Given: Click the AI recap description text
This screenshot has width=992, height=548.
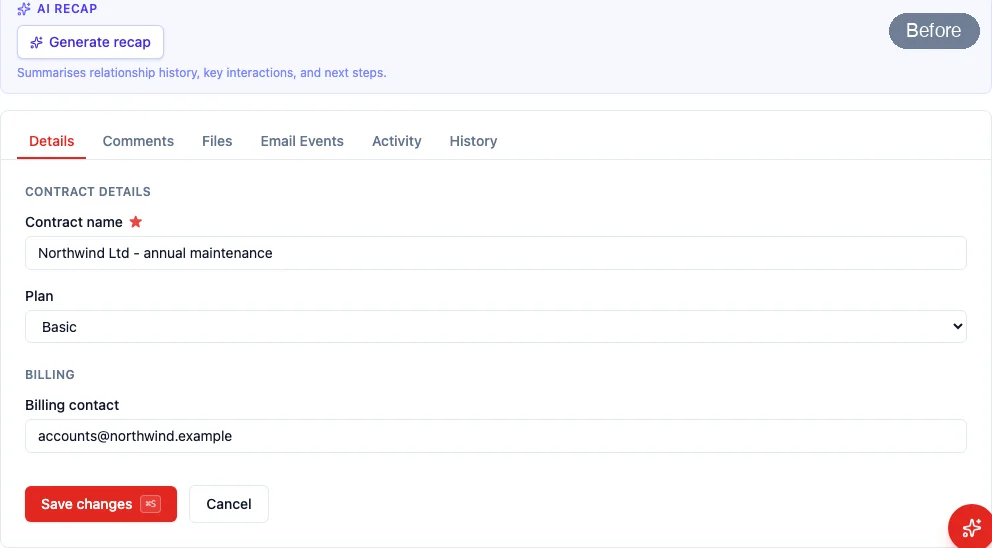Looking at the screenshot, I should [202, 73].
